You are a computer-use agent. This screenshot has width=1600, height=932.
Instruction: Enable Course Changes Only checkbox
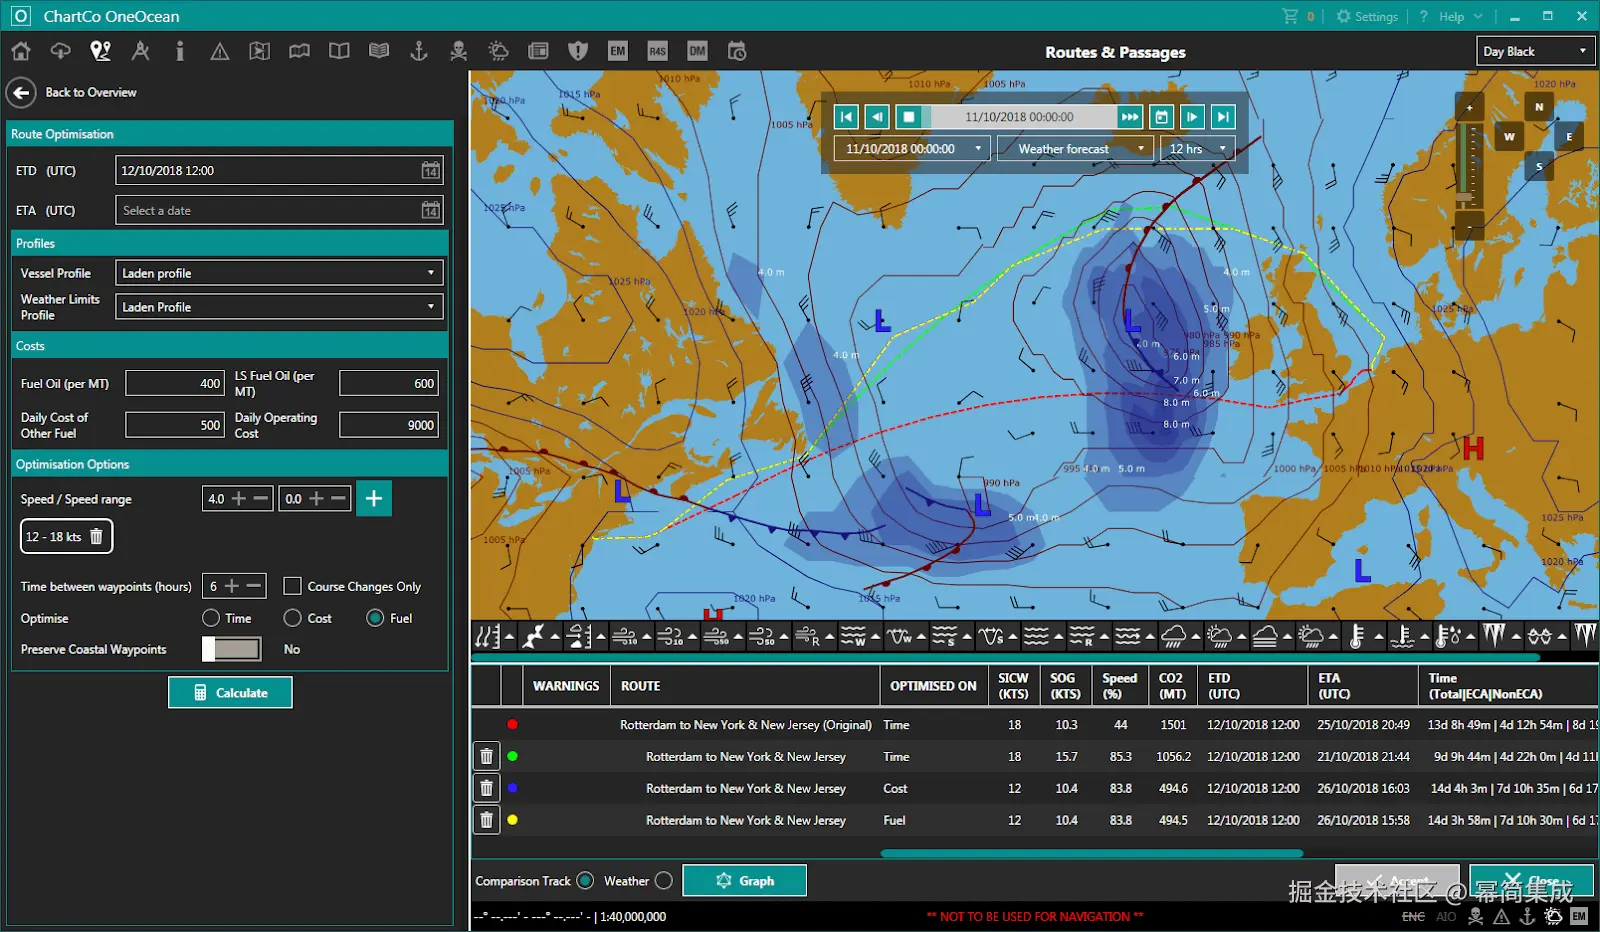[x=293, y=586]
